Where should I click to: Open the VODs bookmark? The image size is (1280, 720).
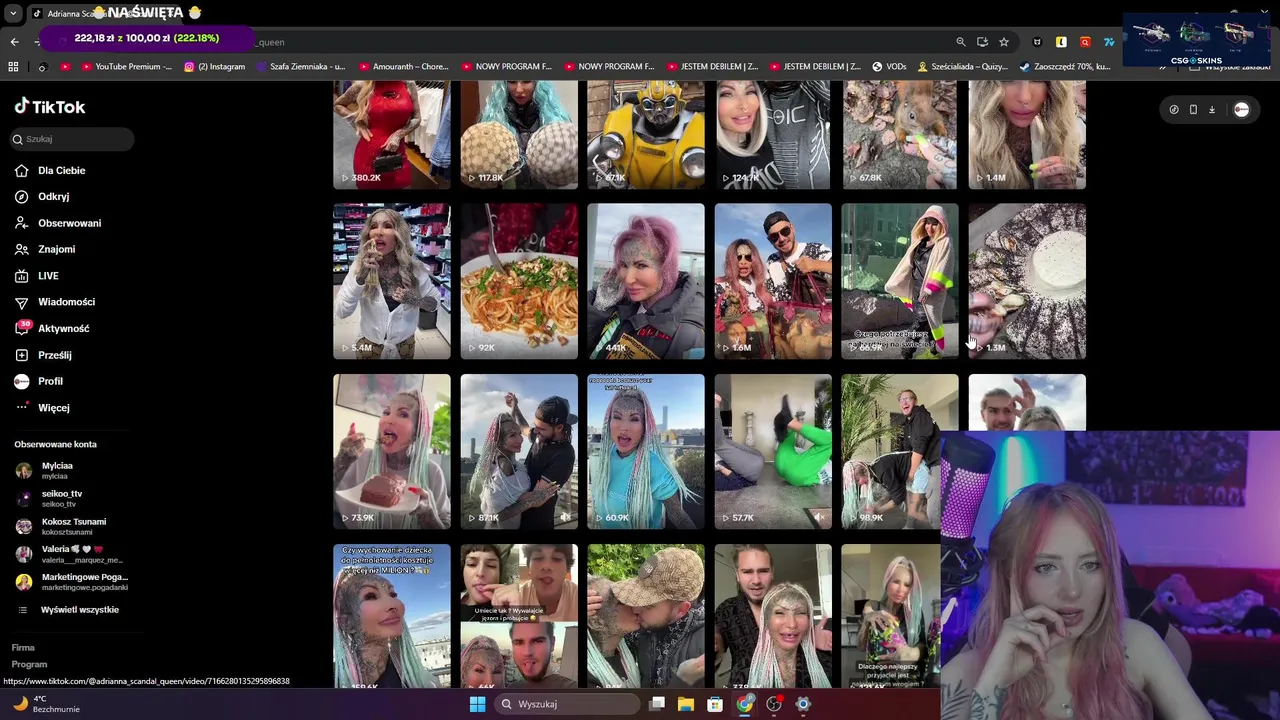coord(889,67)
